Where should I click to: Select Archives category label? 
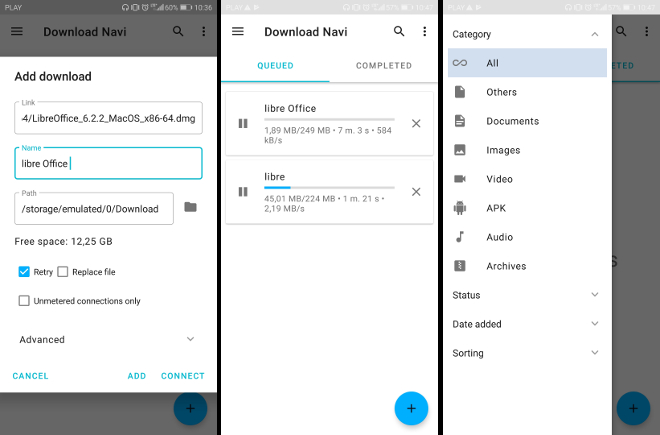click(x=506, y=266)
